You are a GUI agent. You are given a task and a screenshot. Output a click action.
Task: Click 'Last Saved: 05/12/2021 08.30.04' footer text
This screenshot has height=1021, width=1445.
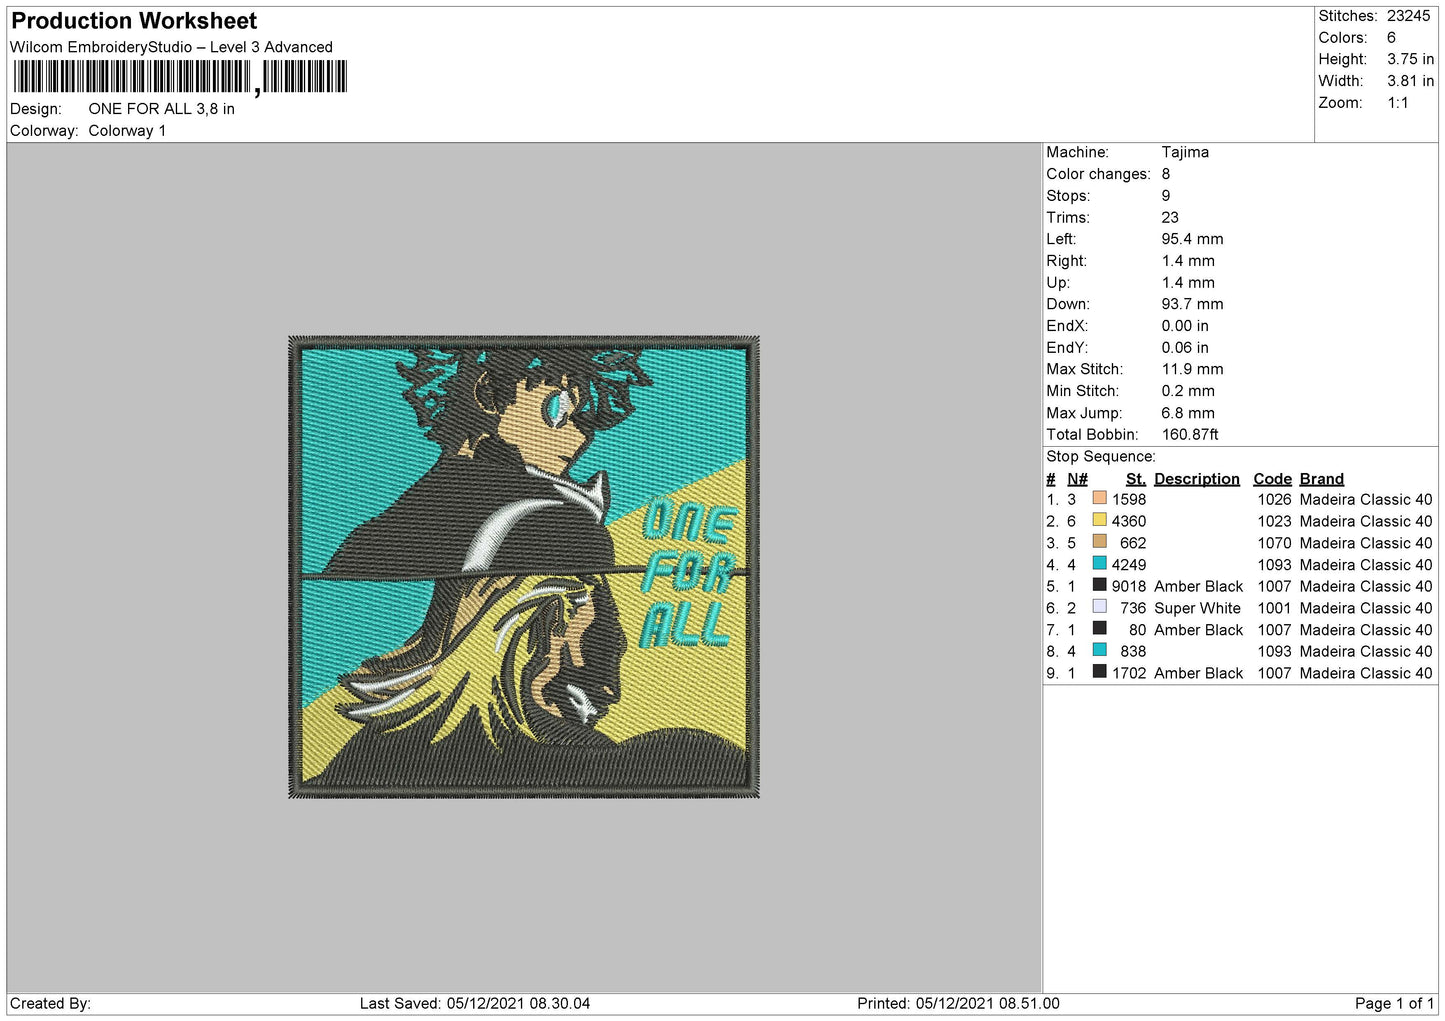pyautogui.click(x=475, y=1003)
